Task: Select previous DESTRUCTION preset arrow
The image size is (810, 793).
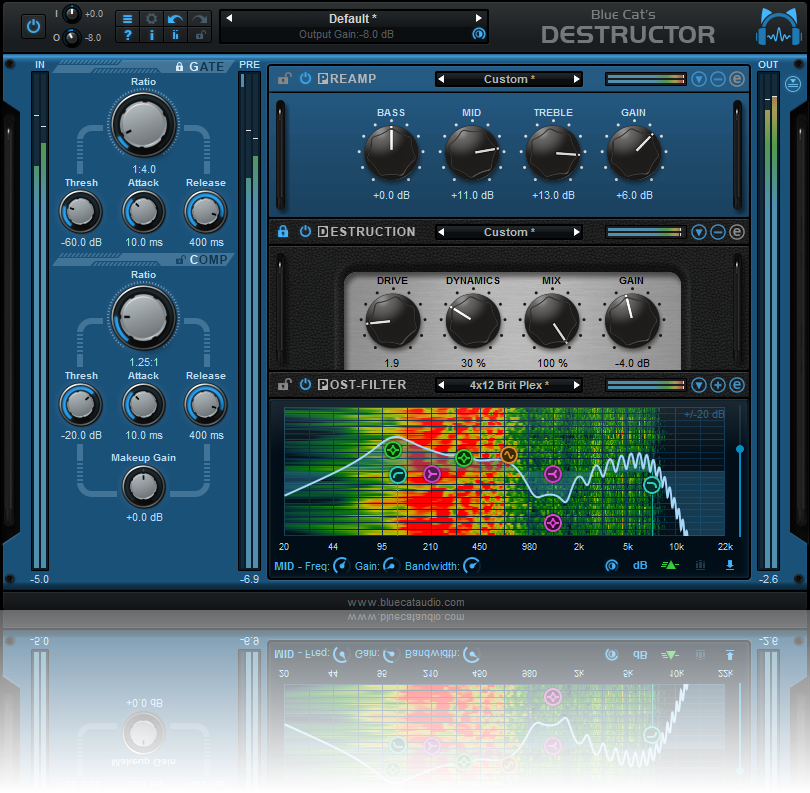Action: [441, 232]
